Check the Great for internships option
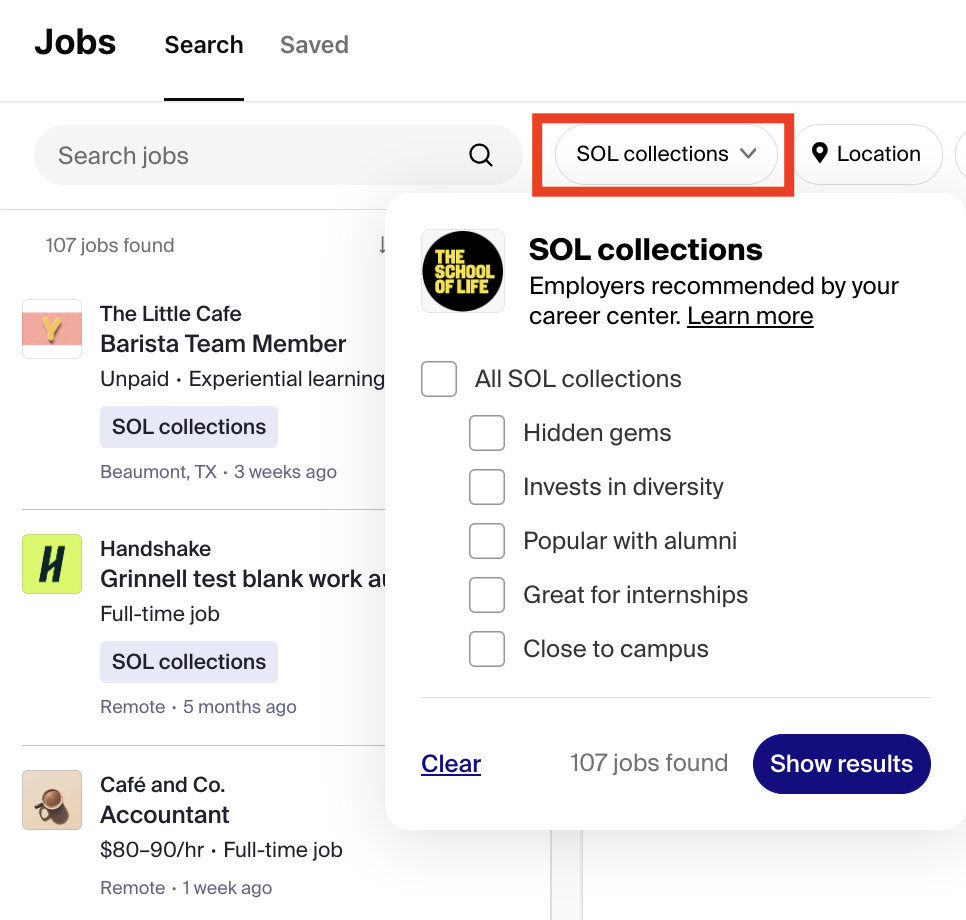The height and width of the screenshot is (920, 966). tap(487, 595)
